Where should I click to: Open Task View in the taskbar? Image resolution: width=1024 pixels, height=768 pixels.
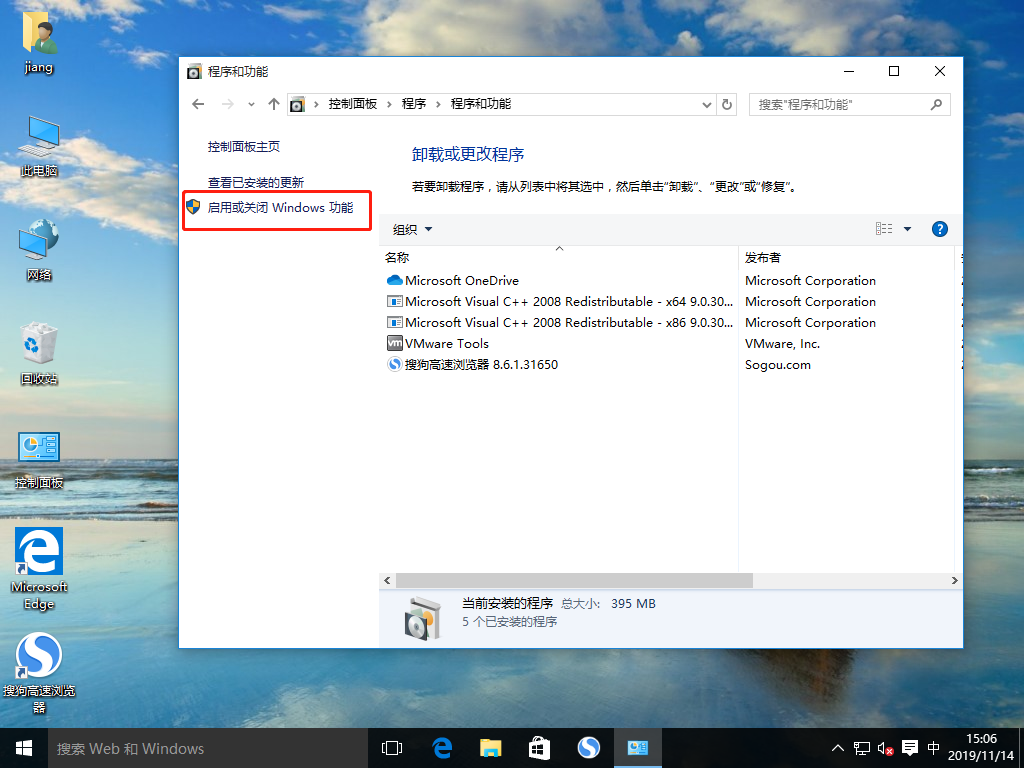[x=392, y=748]
